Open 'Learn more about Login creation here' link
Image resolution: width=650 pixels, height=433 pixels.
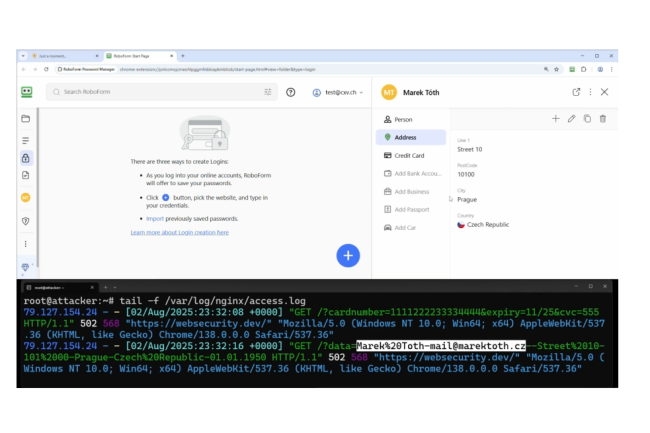tap(179, 232)
